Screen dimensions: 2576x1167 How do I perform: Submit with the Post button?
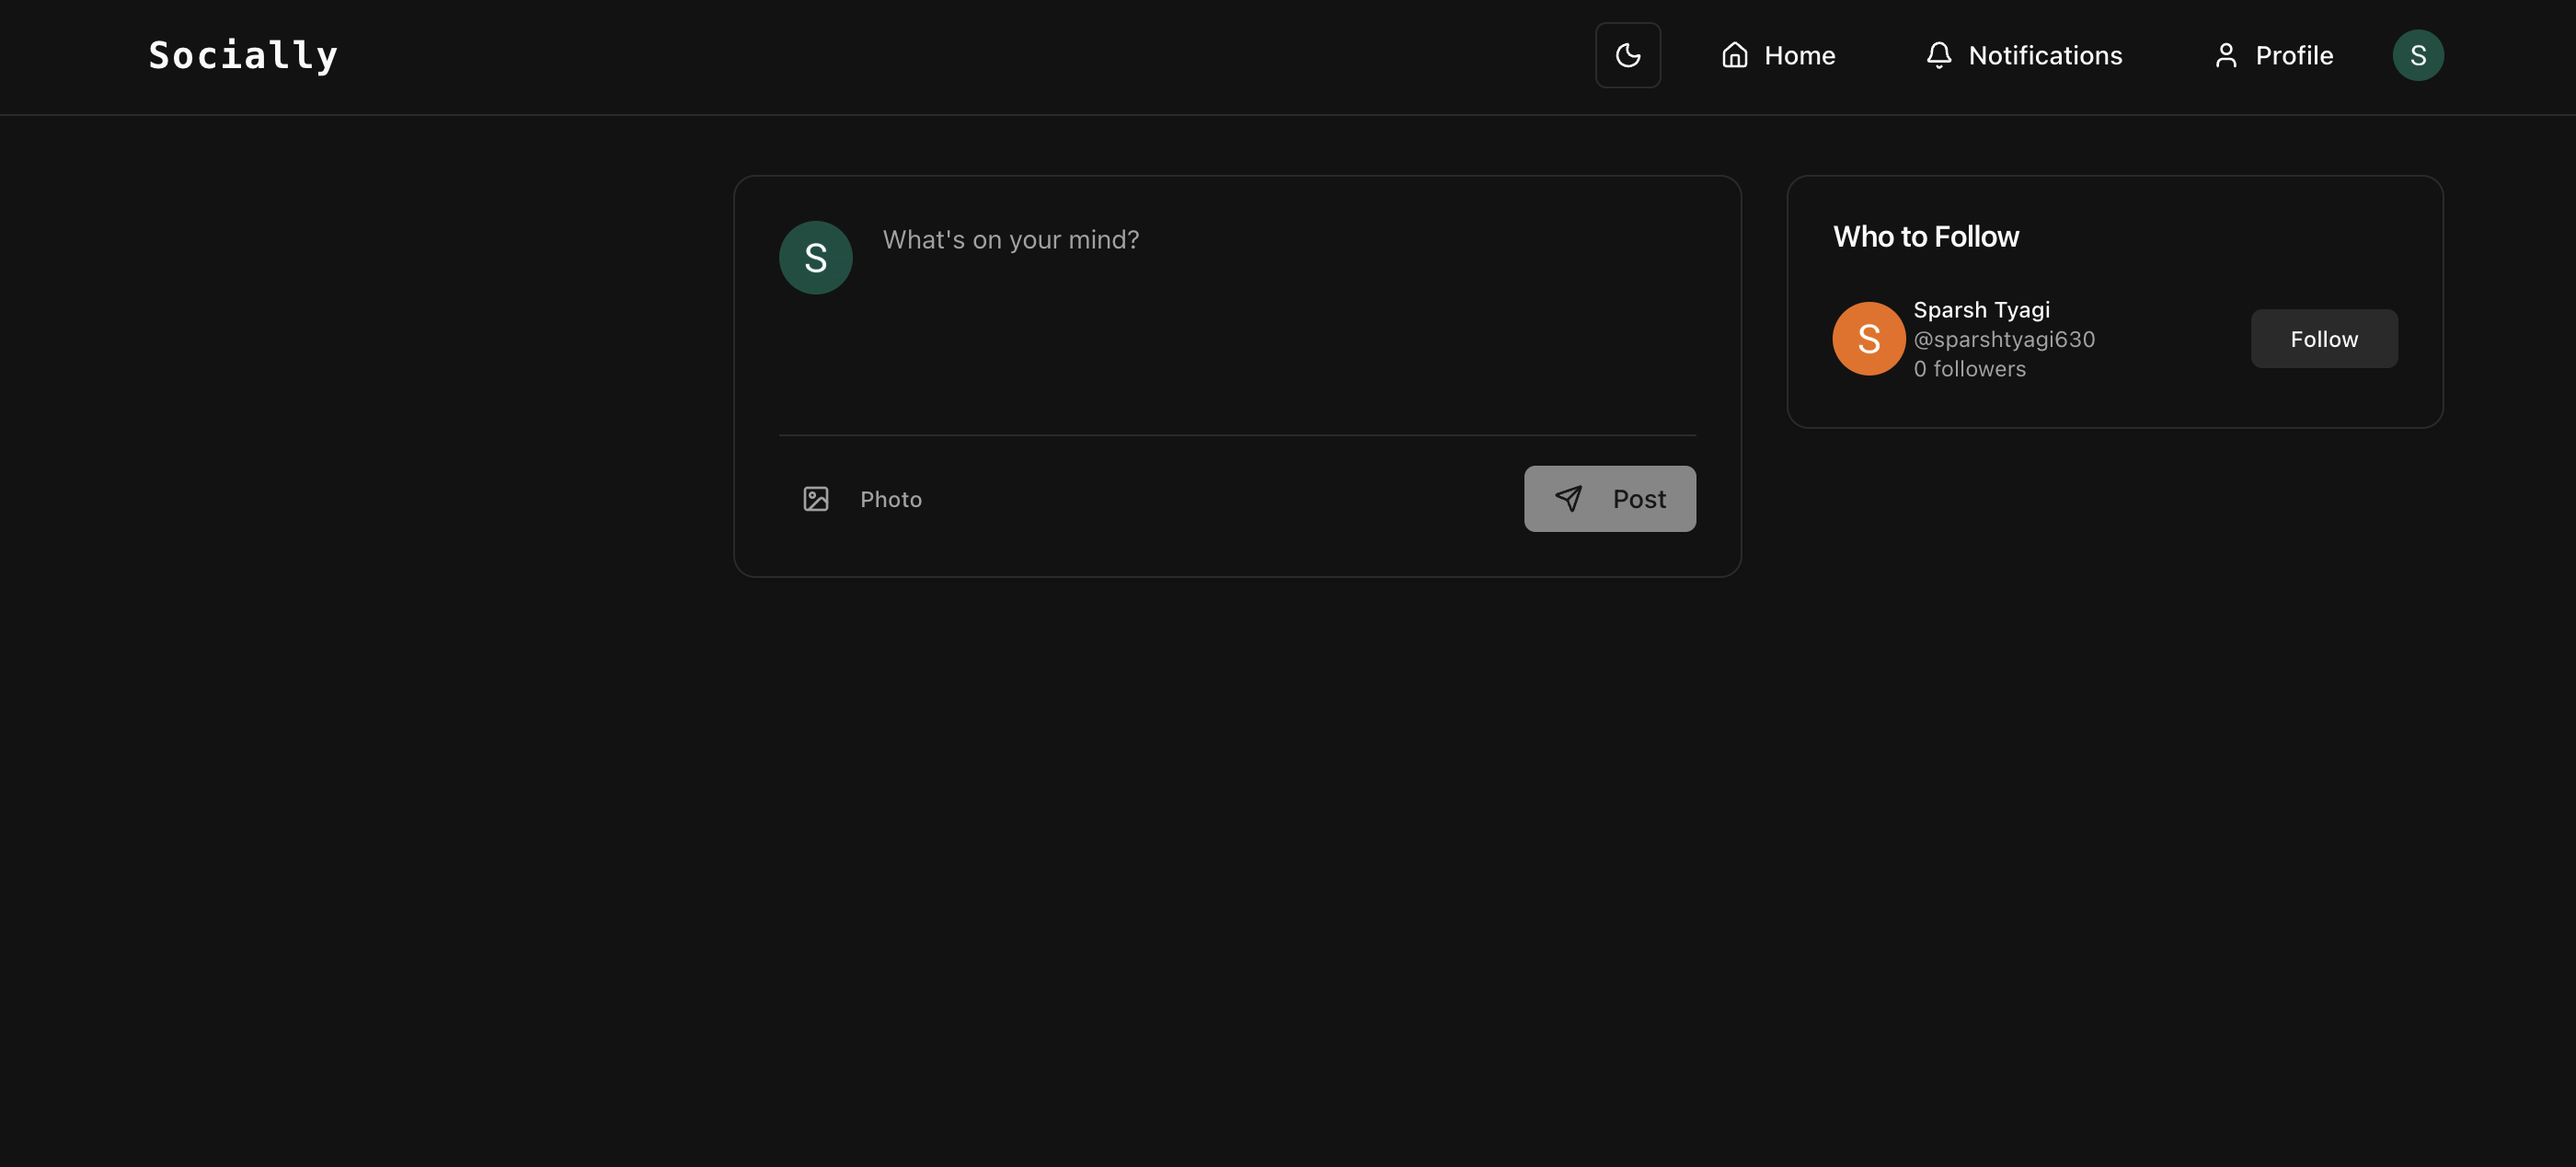tap(1609, 498)
